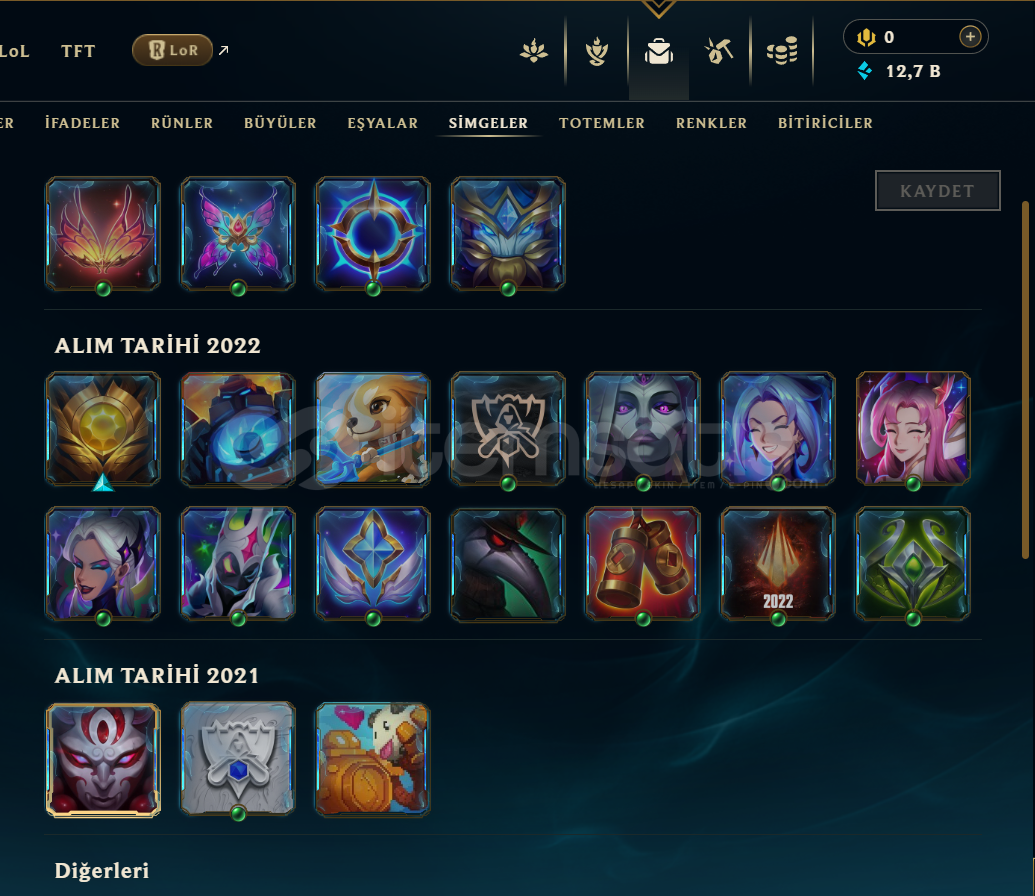
Task: Open the BİTİRİCİLER tab
Action: [x=825, y=123]
